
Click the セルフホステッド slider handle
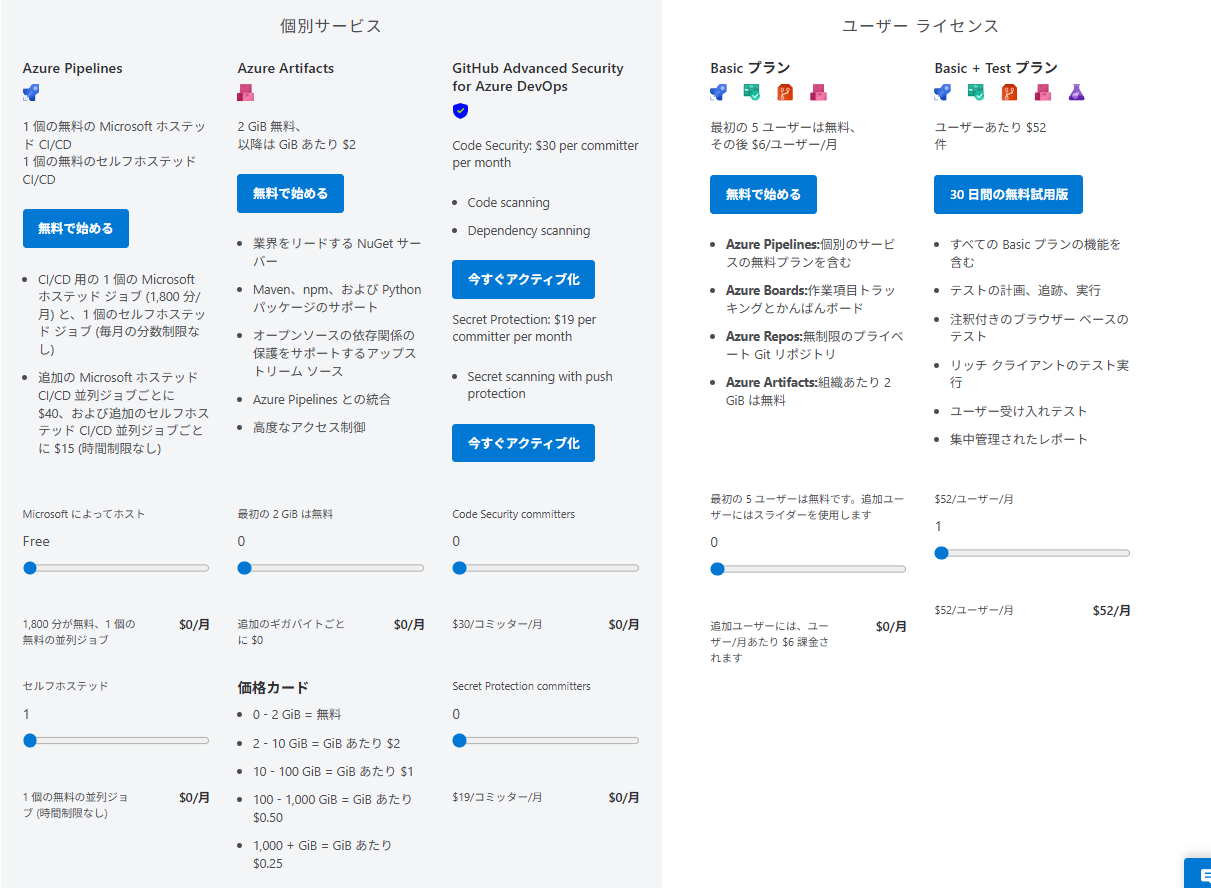[x=30, y=741]
